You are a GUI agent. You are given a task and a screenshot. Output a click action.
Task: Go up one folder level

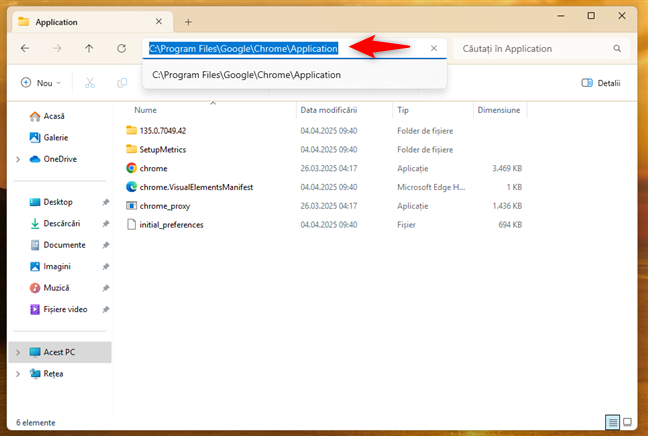coord(89,48)
